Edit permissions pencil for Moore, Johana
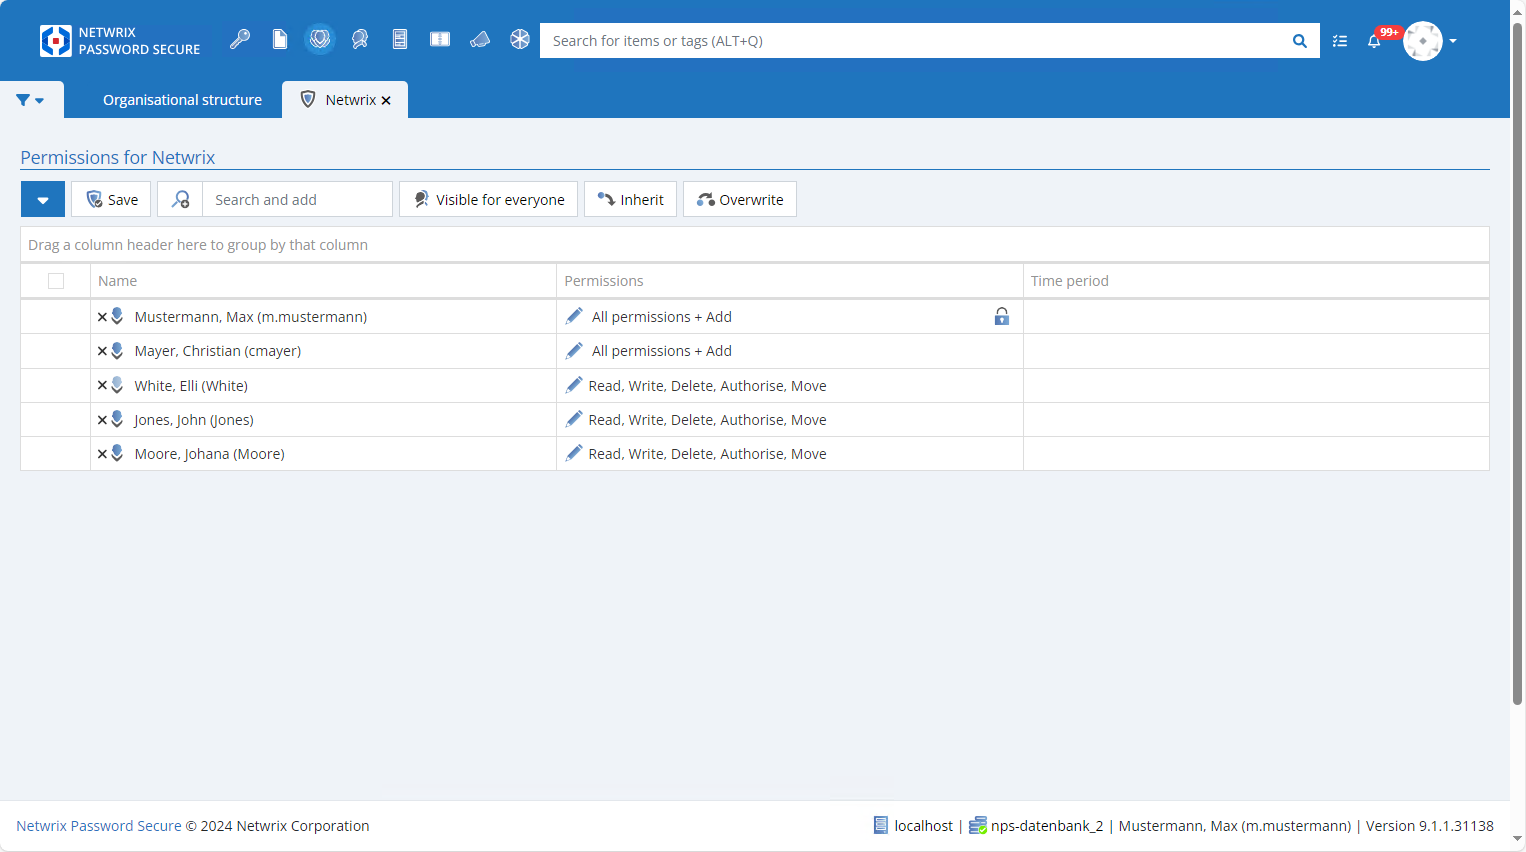 tap(574, 453)
